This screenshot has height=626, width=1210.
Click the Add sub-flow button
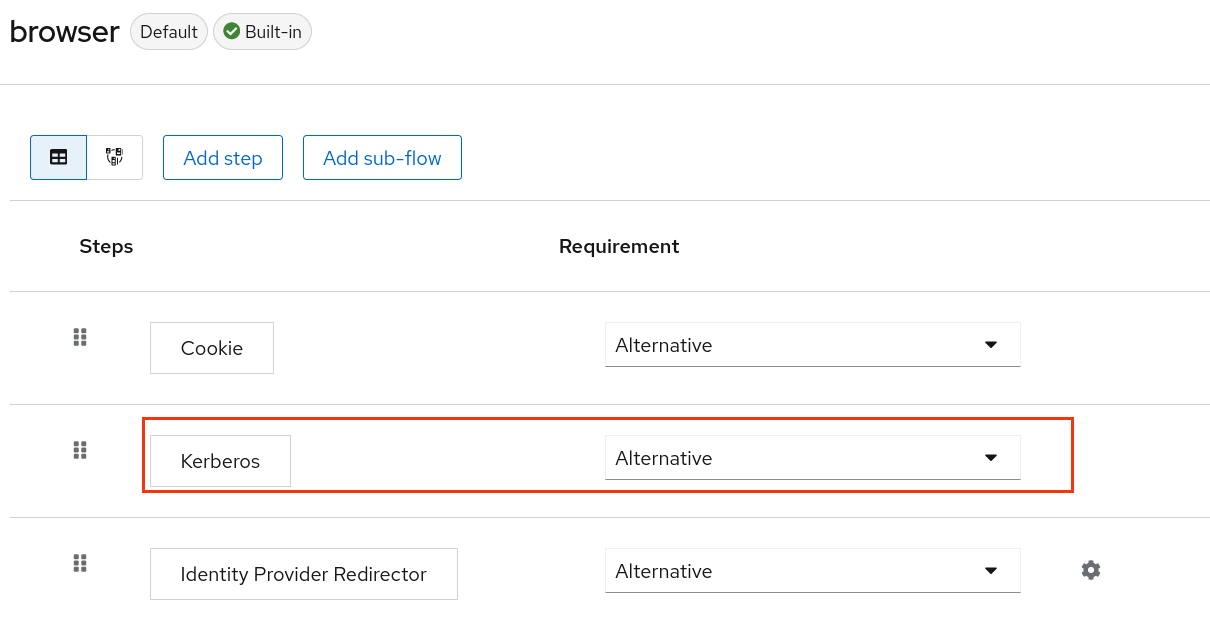click(382, 158)
